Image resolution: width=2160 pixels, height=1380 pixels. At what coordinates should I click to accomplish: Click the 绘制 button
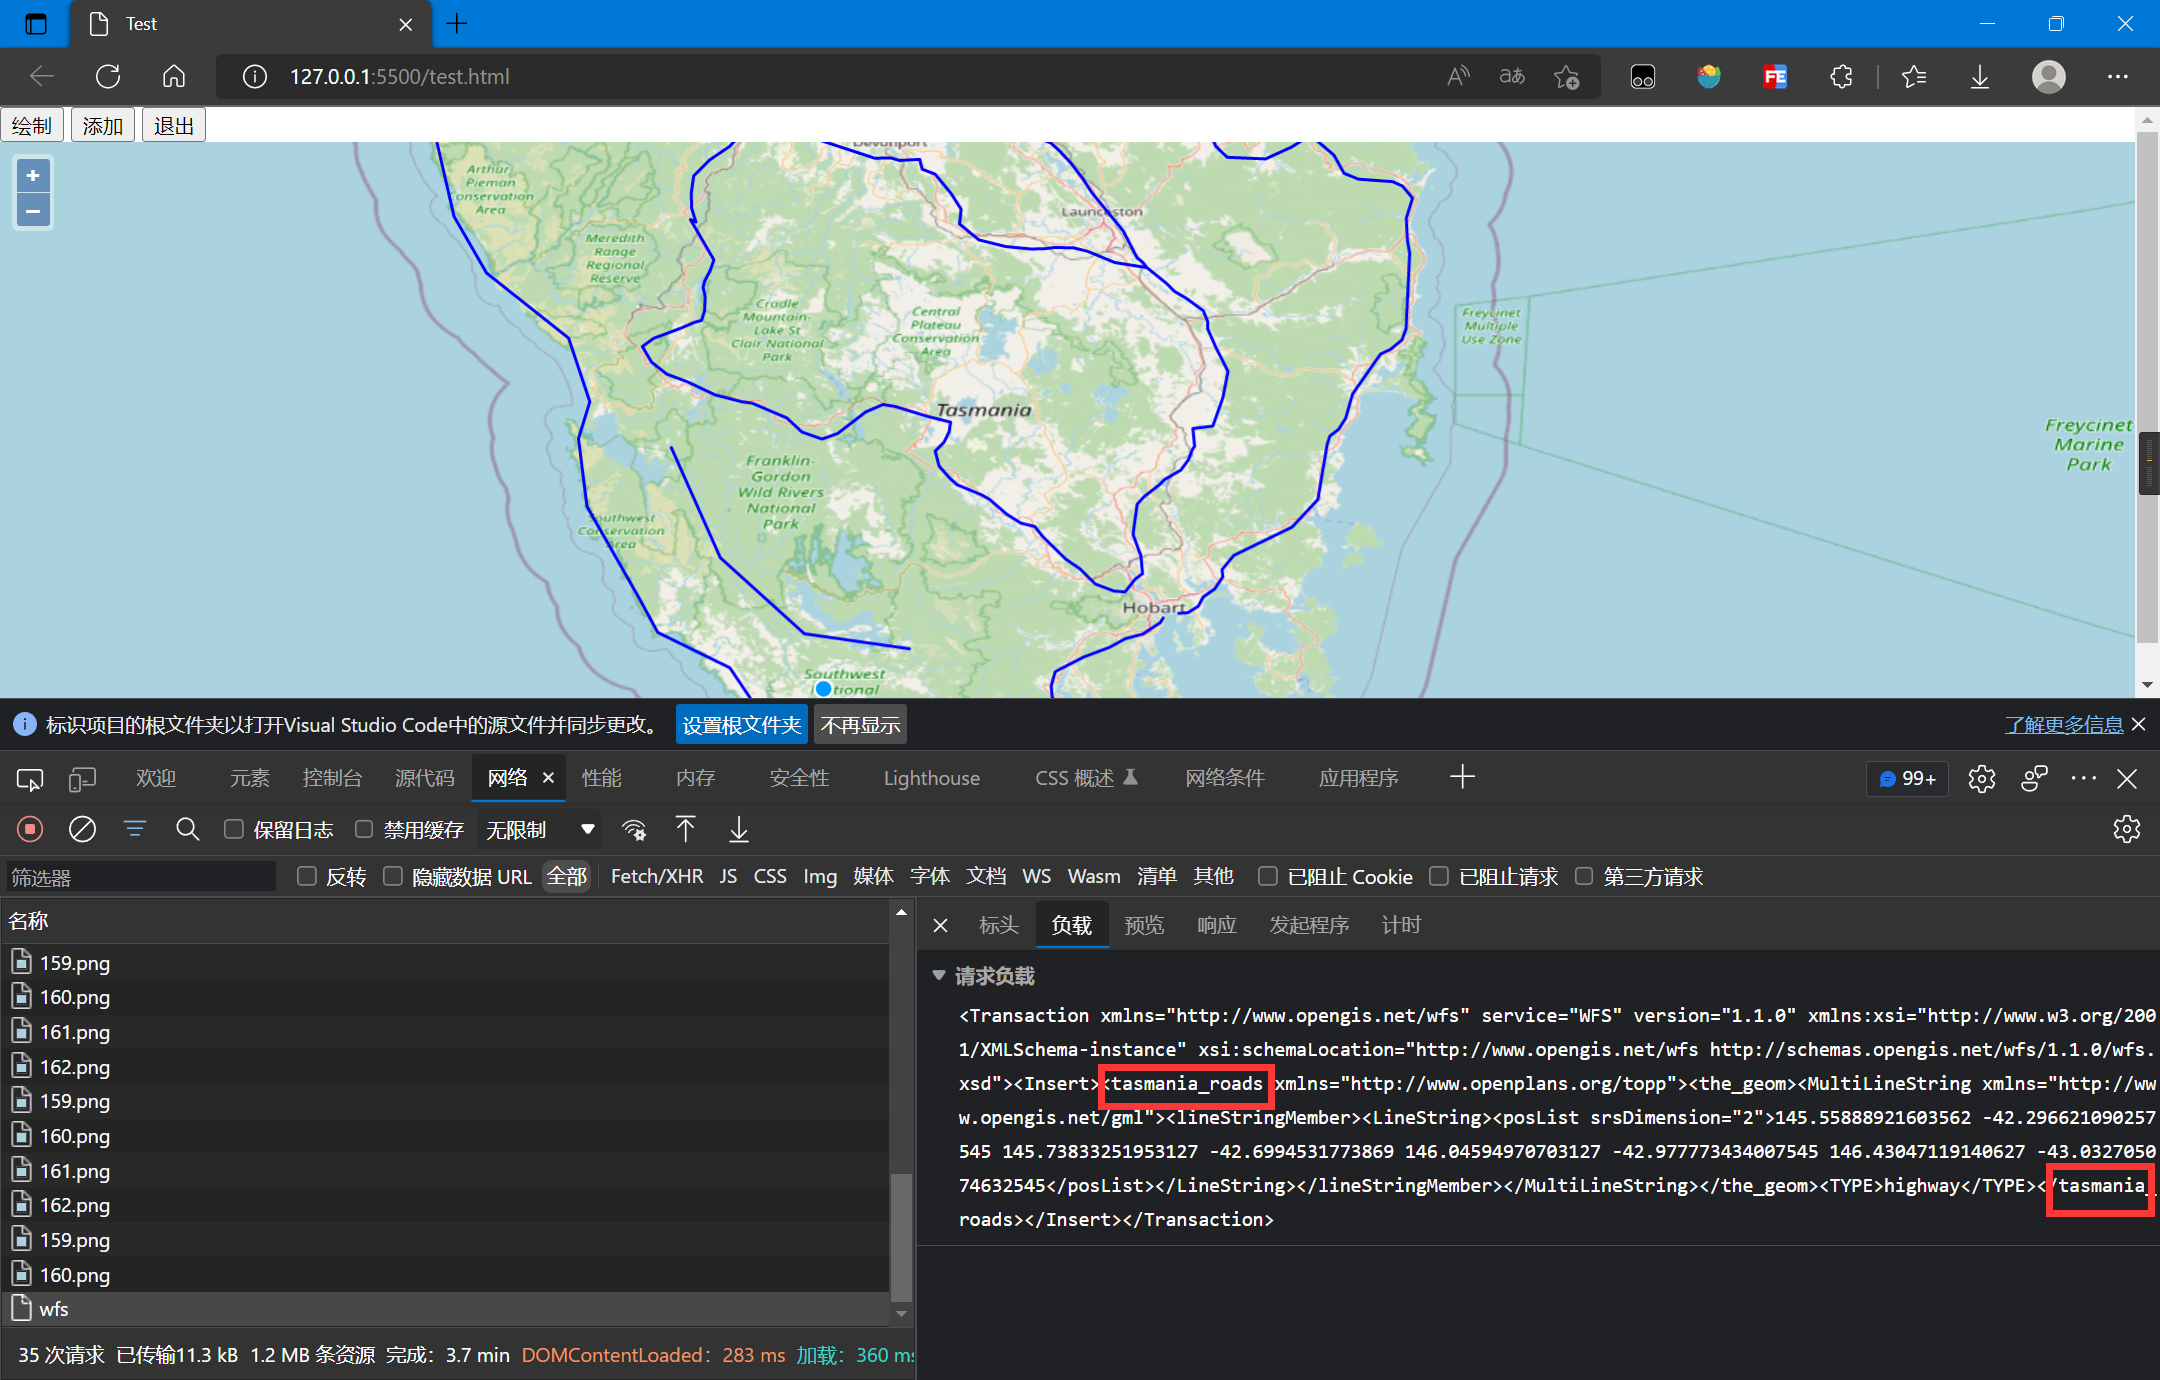32,125
